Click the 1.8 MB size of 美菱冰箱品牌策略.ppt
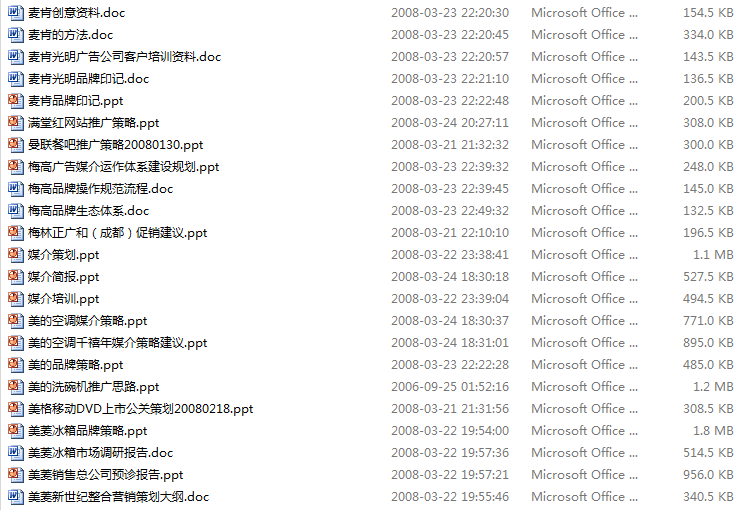Image resolution: width=752 pixels, height=510 pixels. 713,431
